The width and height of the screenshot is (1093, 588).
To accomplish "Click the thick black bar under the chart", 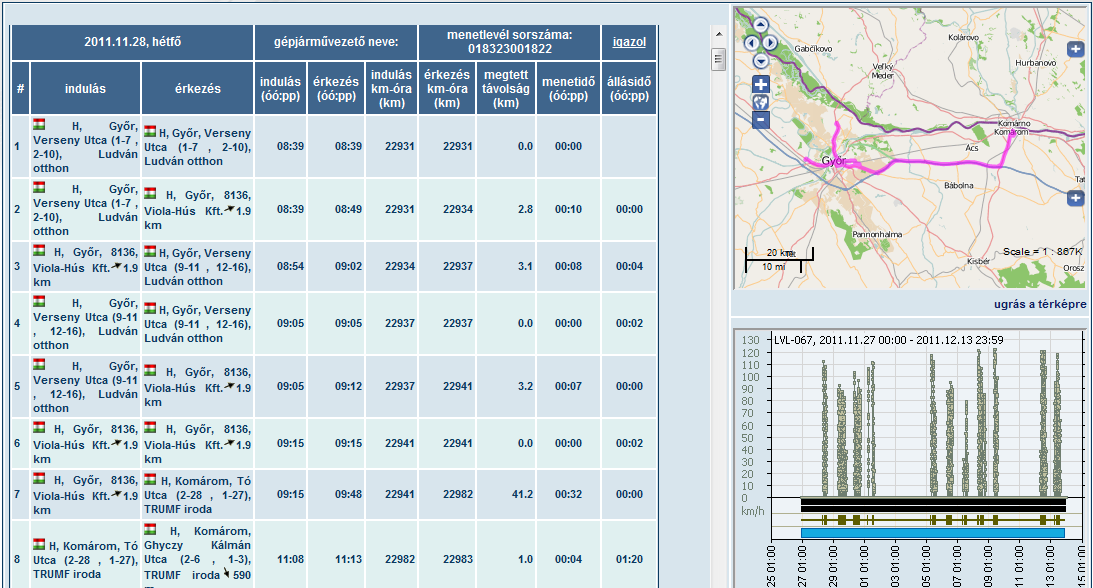I will [933, 505].
